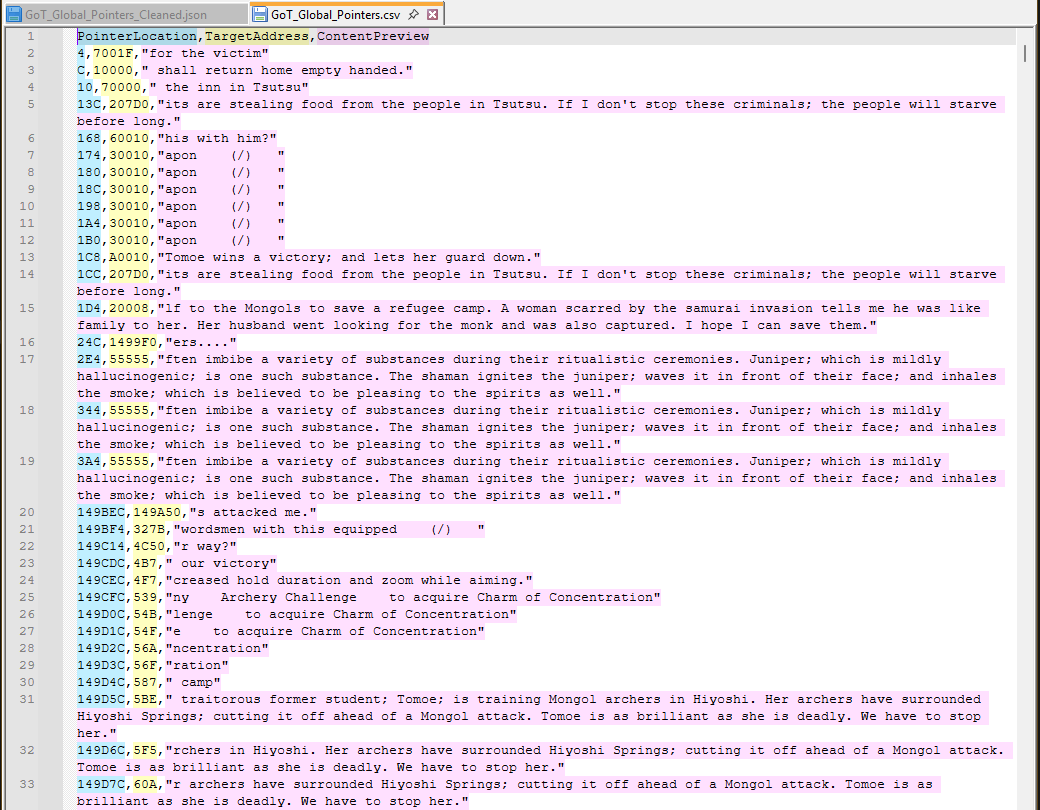
Task: Click address 327B on line 21
Action: coord(149,529)
